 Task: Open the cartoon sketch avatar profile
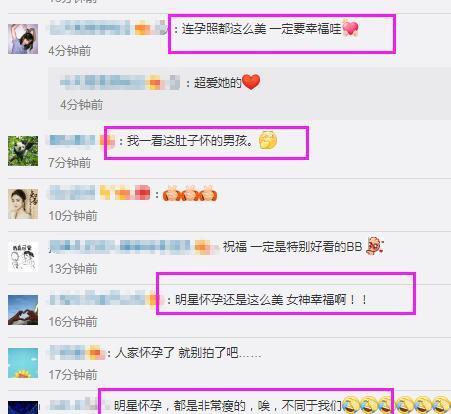(x=23, y=257)
